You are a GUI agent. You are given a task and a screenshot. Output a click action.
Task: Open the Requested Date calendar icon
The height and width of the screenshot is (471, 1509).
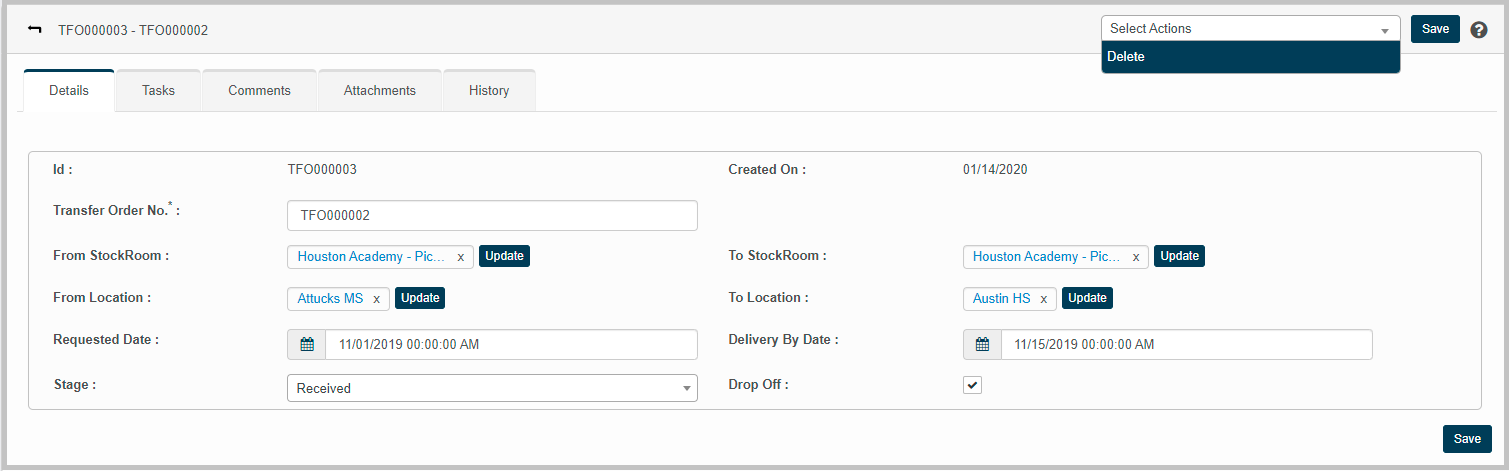tap(307, 345)
